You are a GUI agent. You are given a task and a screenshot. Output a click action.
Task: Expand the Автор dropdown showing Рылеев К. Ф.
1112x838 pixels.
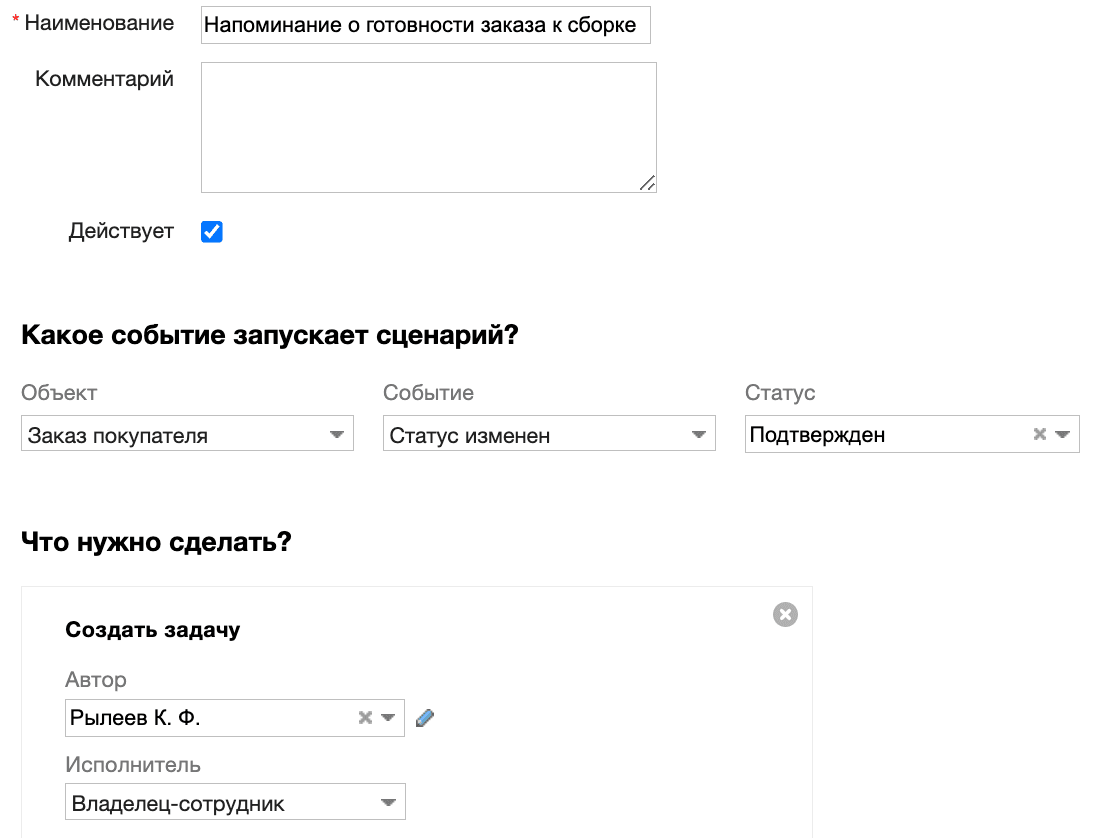point(388,717)
